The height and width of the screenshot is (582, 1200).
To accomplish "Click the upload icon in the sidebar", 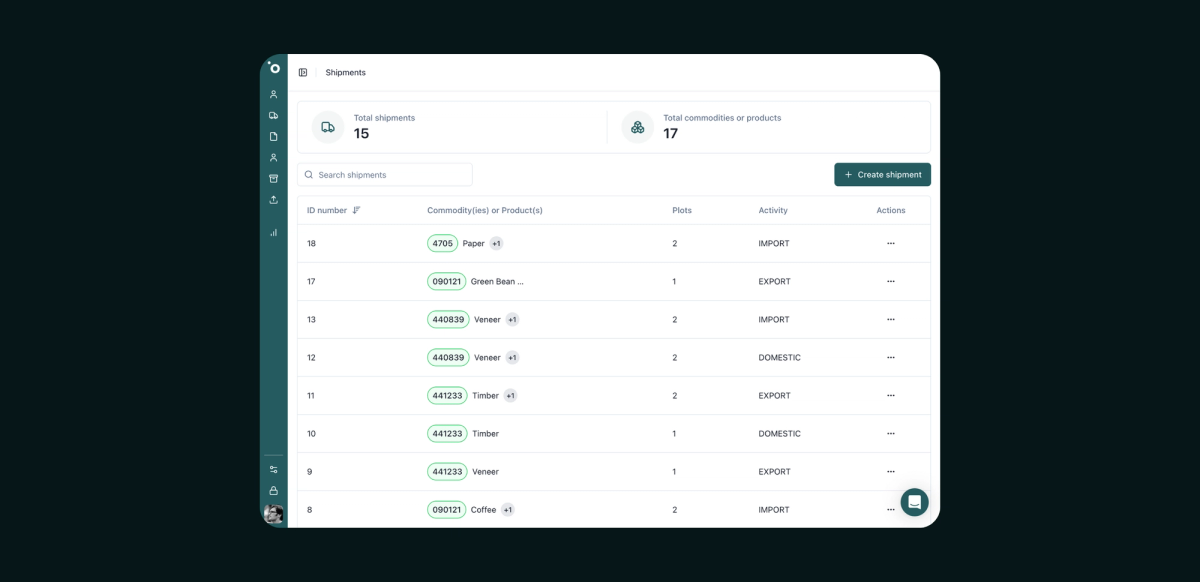I will tap(274, 200).
